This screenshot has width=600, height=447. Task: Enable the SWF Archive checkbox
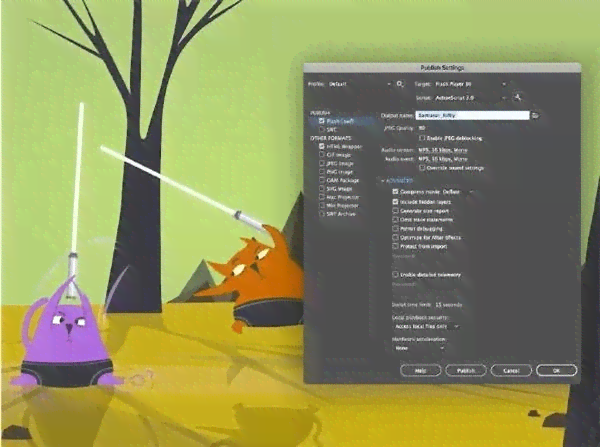[321, 214]
